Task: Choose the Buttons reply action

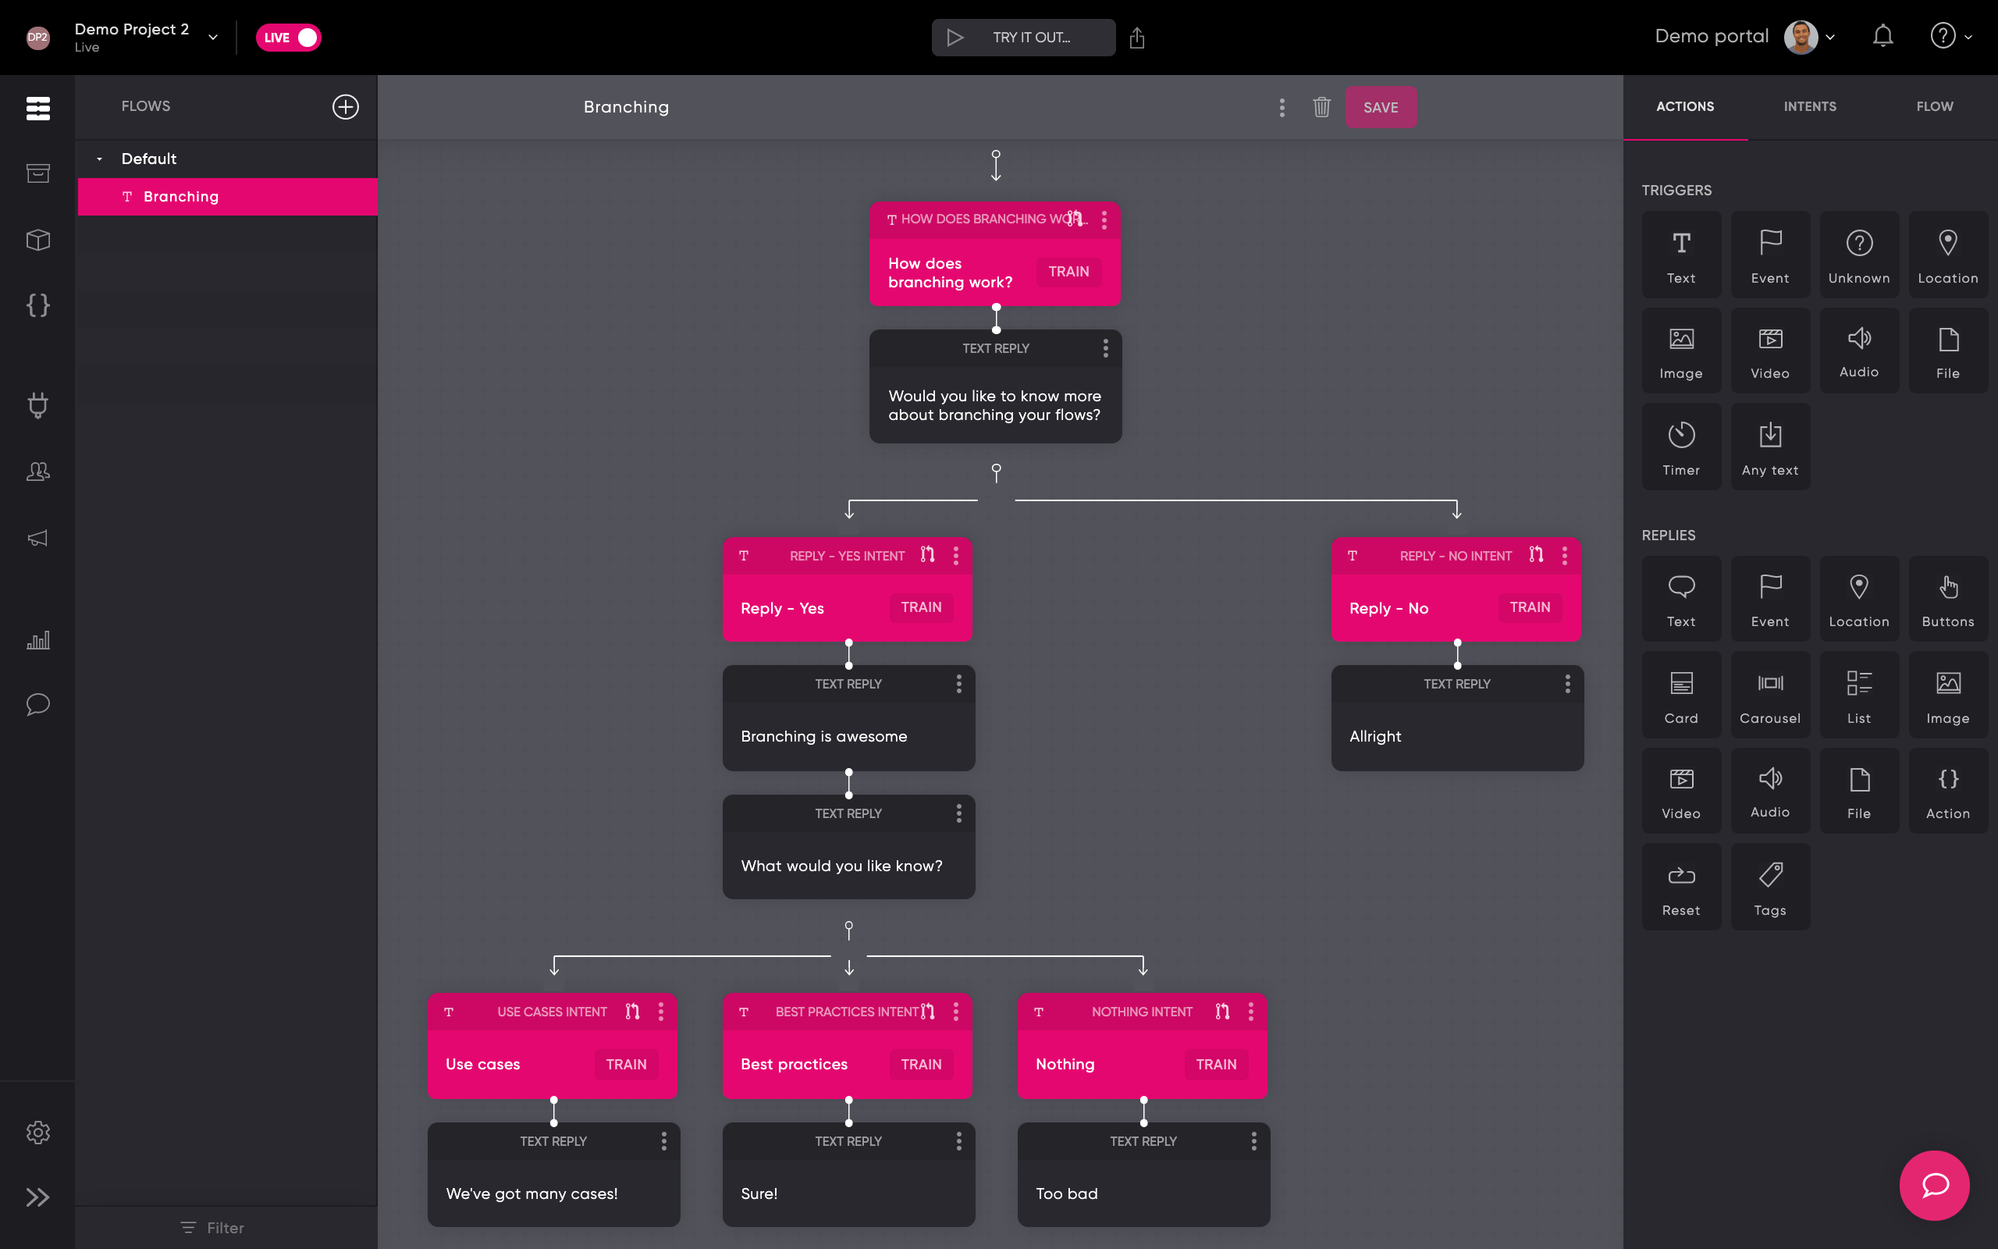Action: point(1947,599)
